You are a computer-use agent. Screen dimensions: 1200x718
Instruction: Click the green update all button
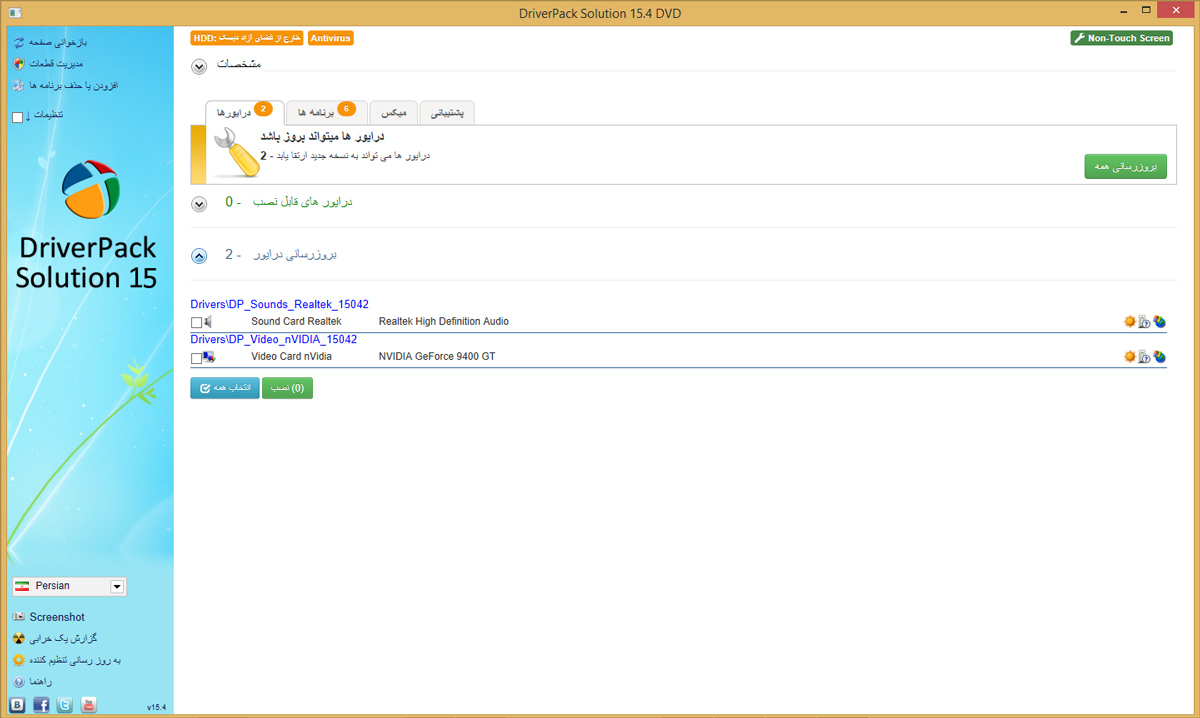[x=1125, y=167]
